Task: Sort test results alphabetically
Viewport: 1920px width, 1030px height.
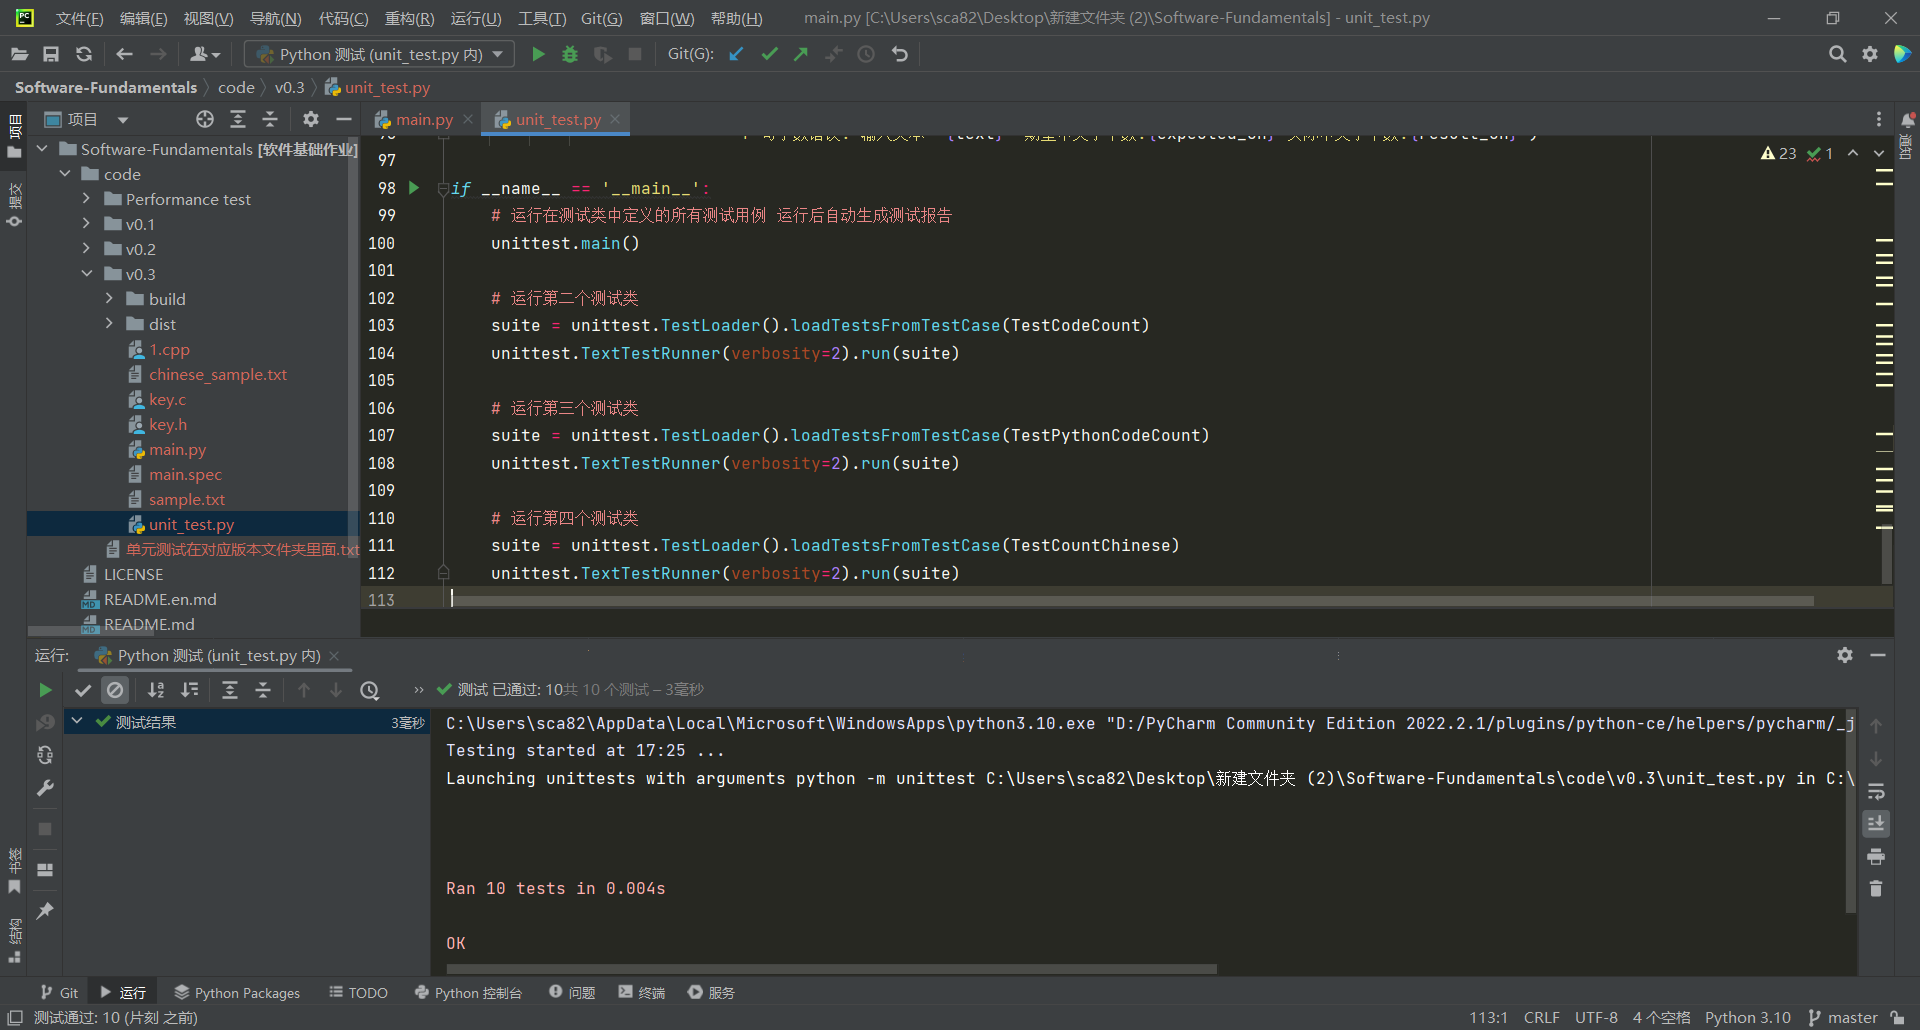Action: click(156, 690)
